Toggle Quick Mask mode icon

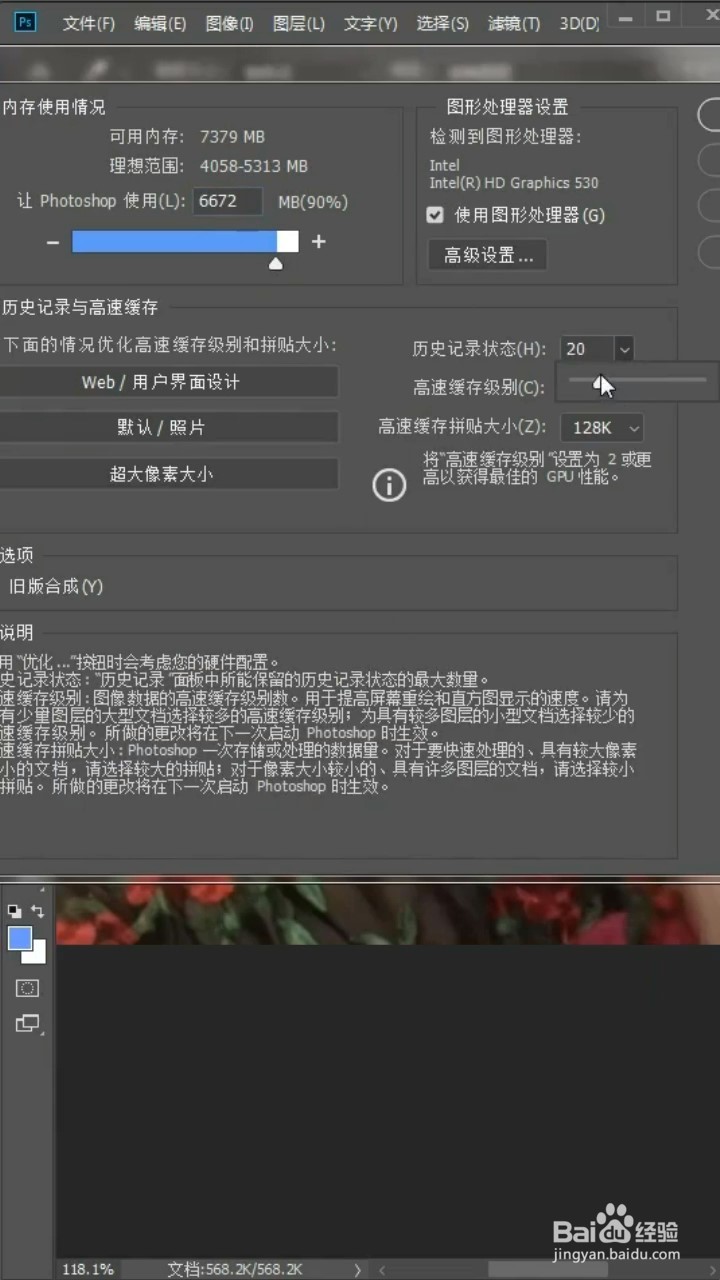pos(27,988)
